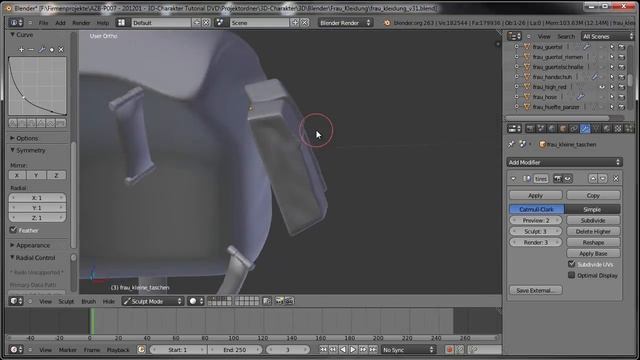Click the Blender info header editor icon
The image size is (640, 360).
[x=16, y=22]
